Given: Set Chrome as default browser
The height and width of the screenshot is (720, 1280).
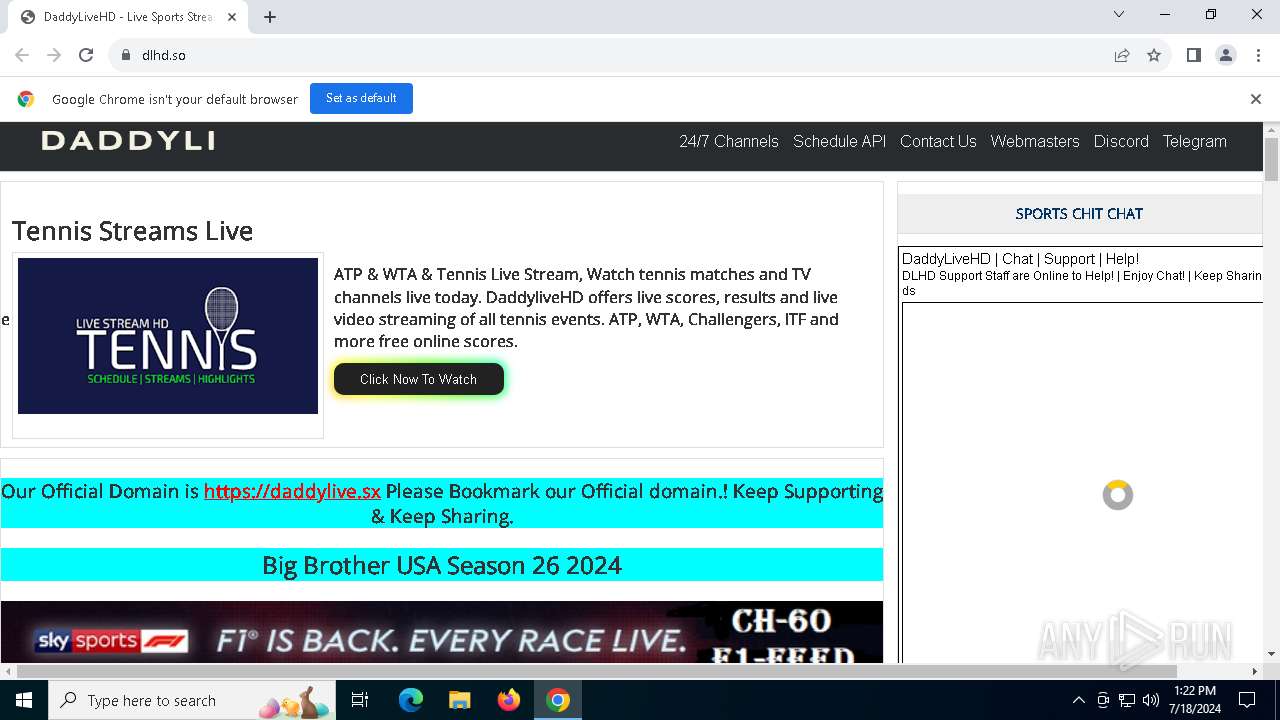Looking at the screenshot, I should [x=361, y=98].
